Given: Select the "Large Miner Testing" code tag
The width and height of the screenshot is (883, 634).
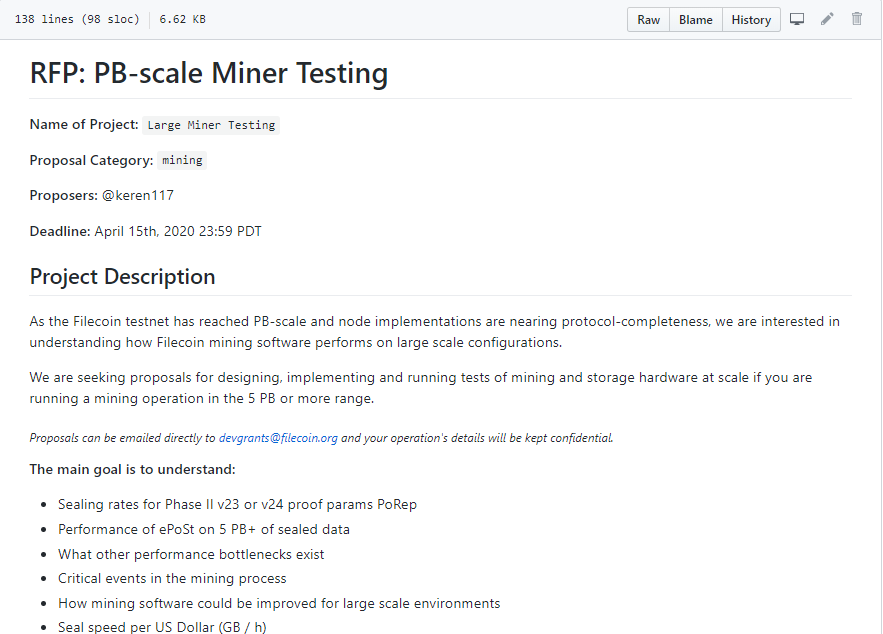Looking at the screenshot, I should coord(211,125).
